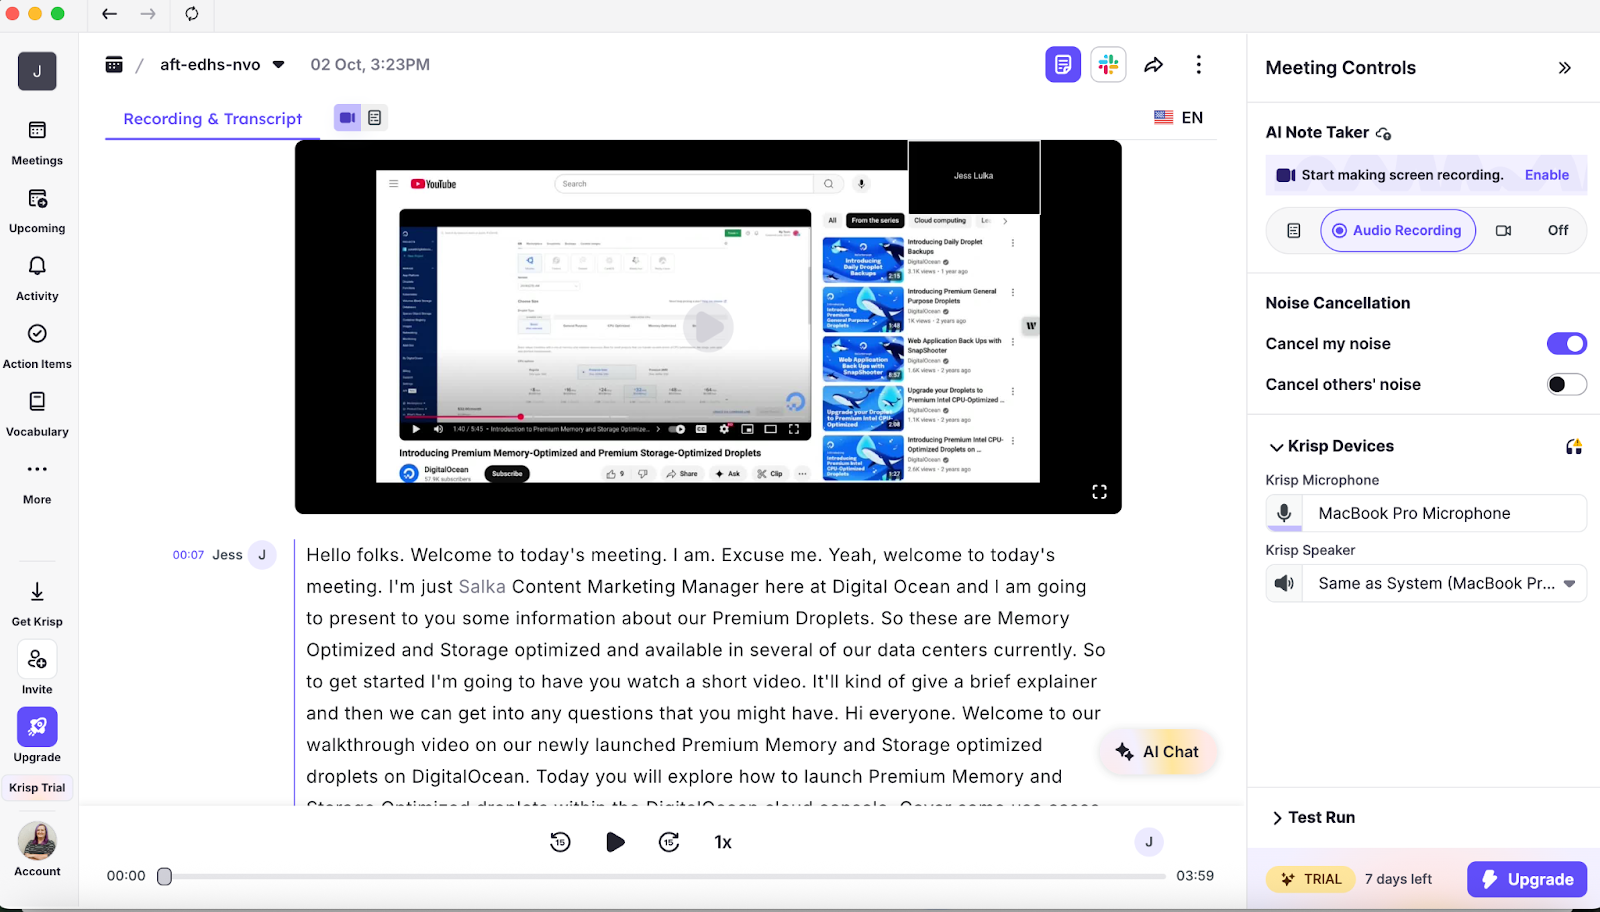Open the three-dot options menu
Image resolution: width=1600 pixels, height=912 pixels.
(x=1198, y=63)
